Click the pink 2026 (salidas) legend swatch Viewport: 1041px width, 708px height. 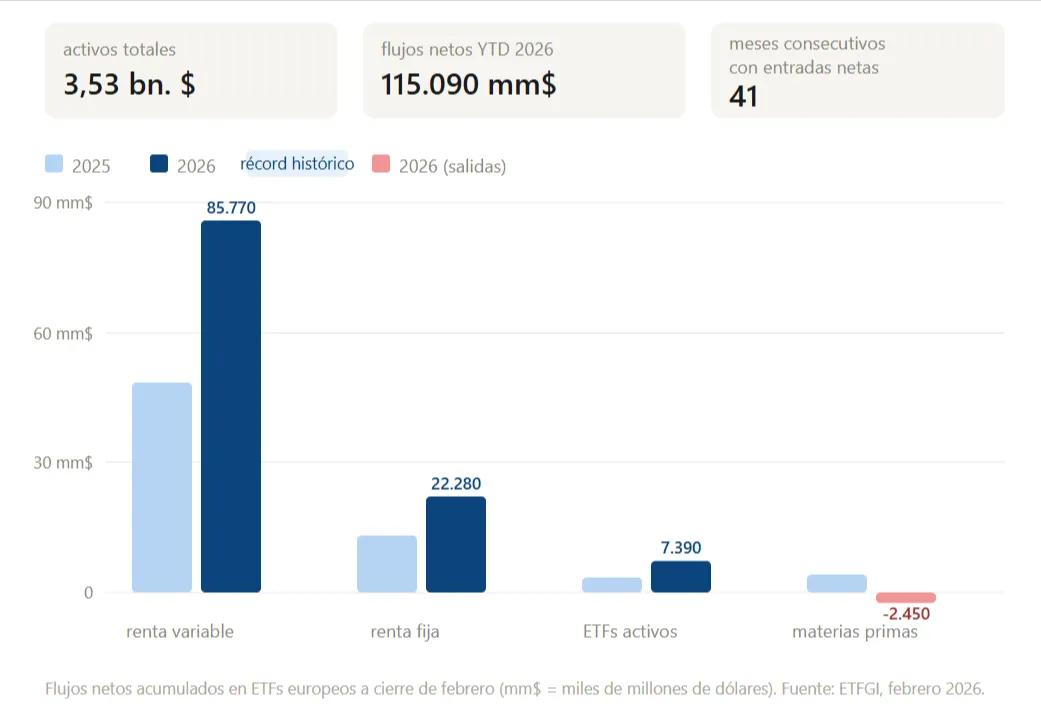tap(380, 164)
